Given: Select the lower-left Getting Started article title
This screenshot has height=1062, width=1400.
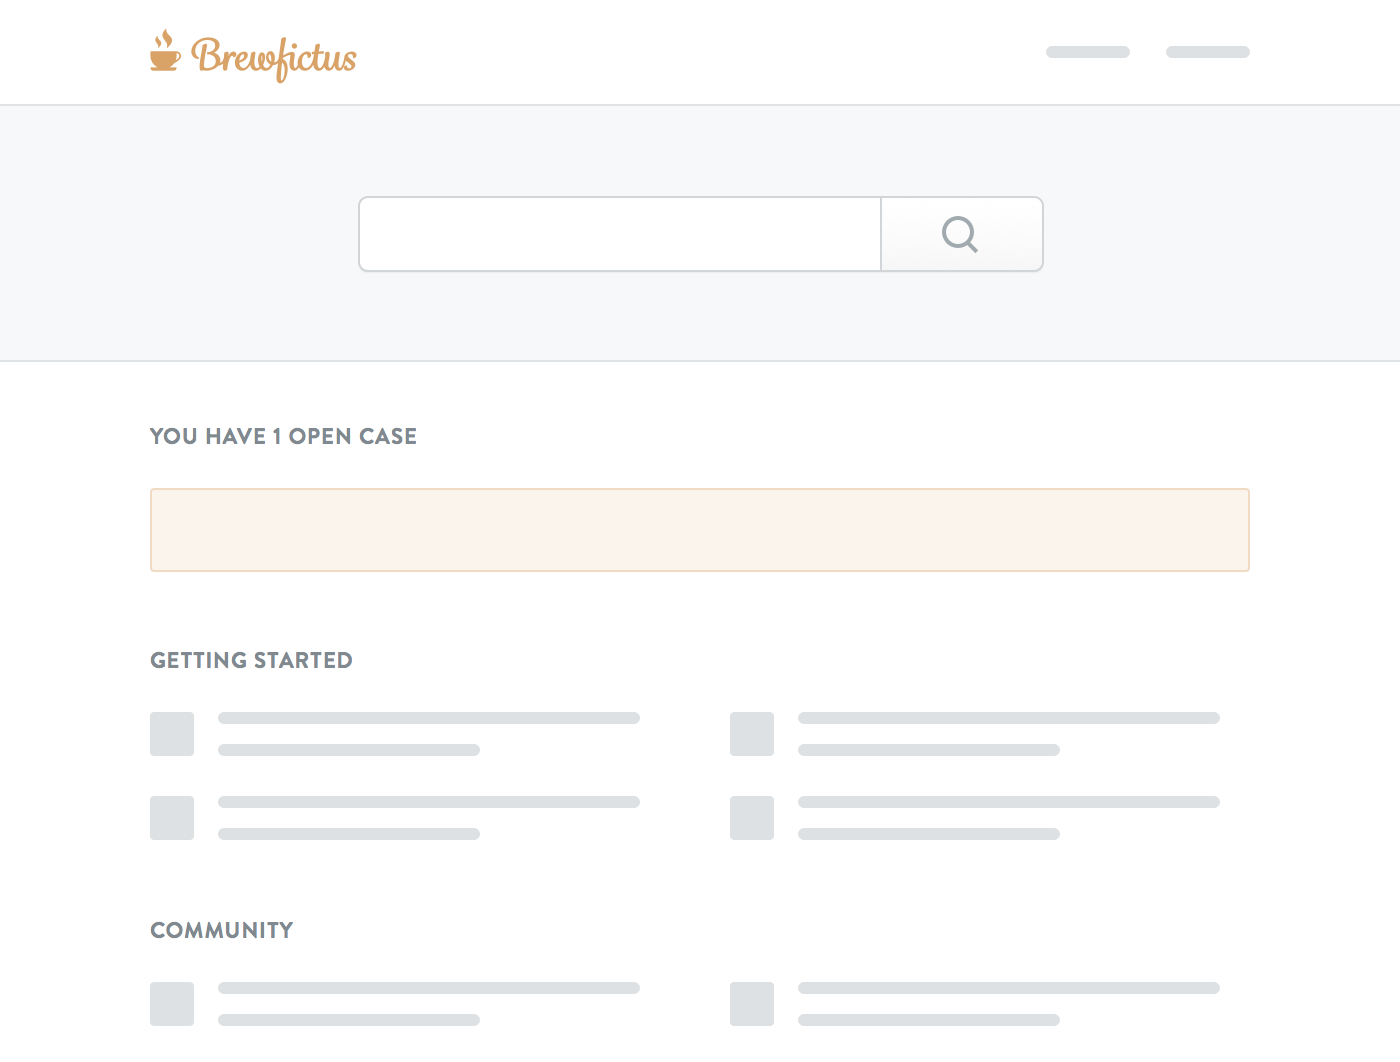Looking at the screenshot, I should point(429,802).
